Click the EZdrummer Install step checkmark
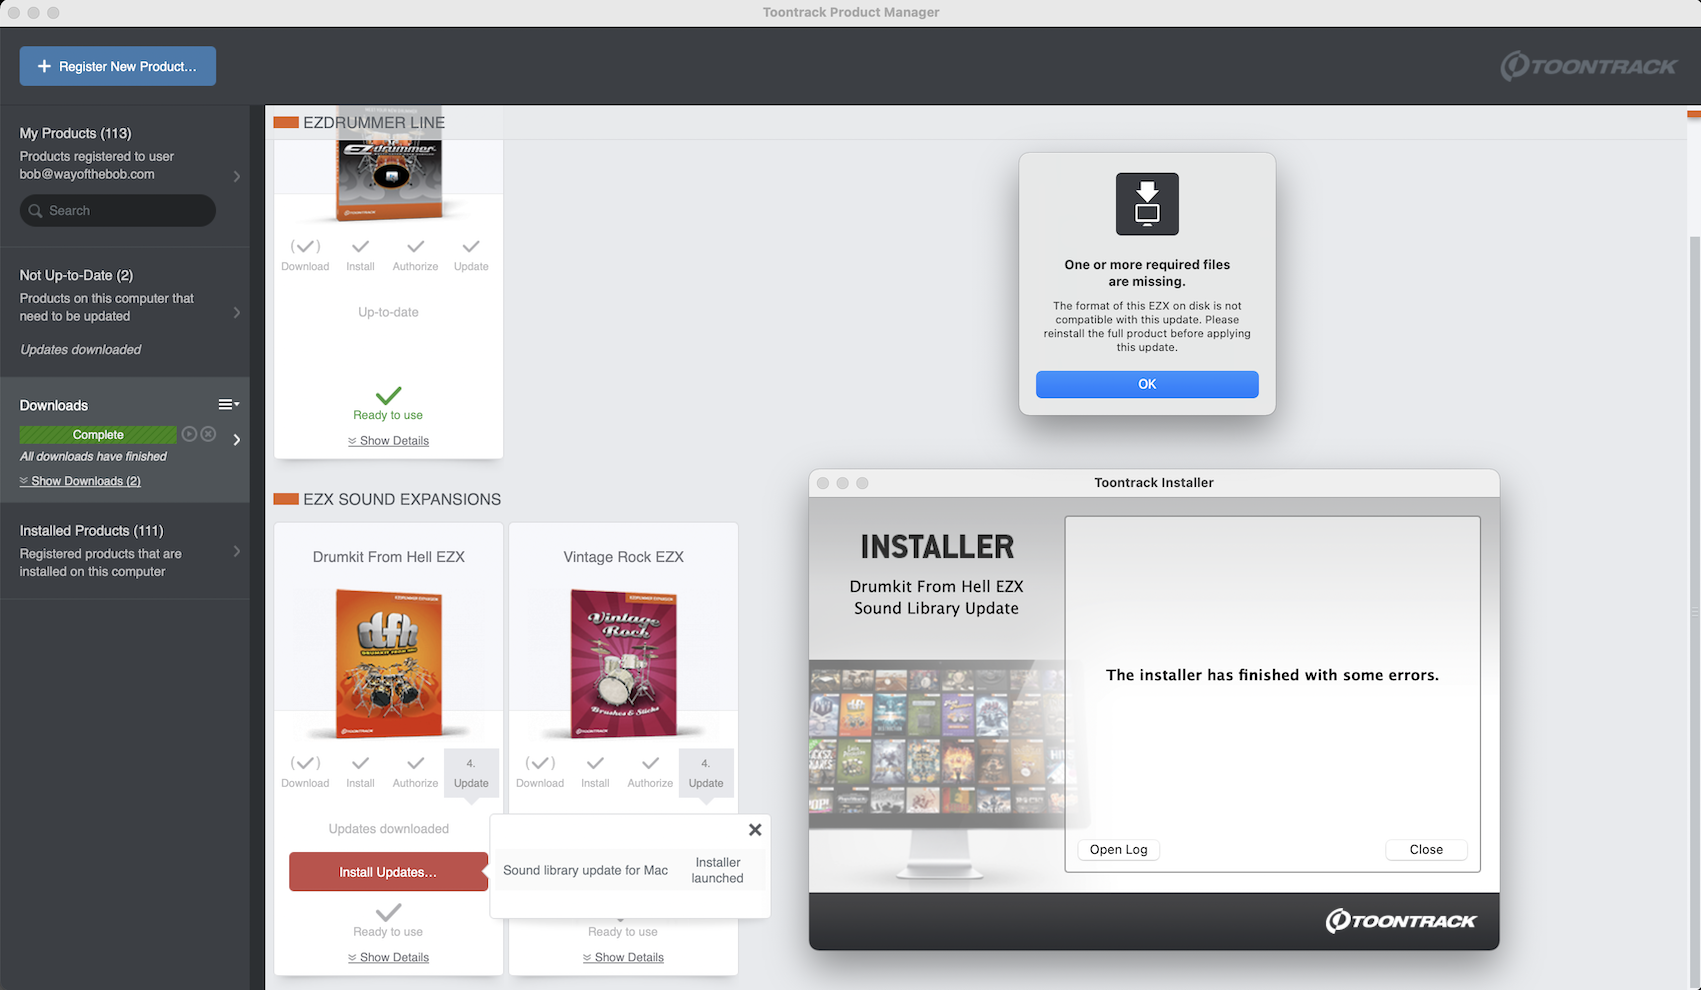 [360, 247]
